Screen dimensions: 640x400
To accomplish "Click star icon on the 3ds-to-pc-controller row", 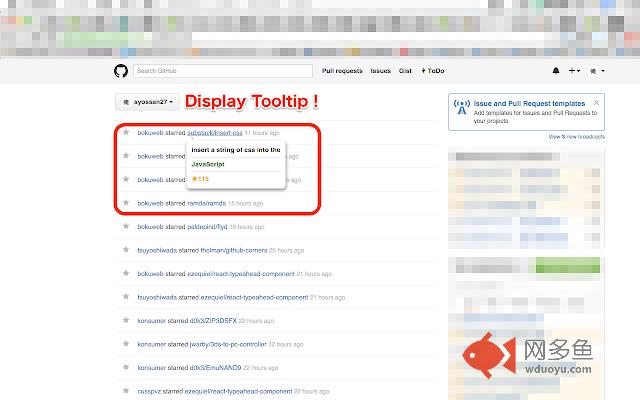I will [x=126, y=344].
